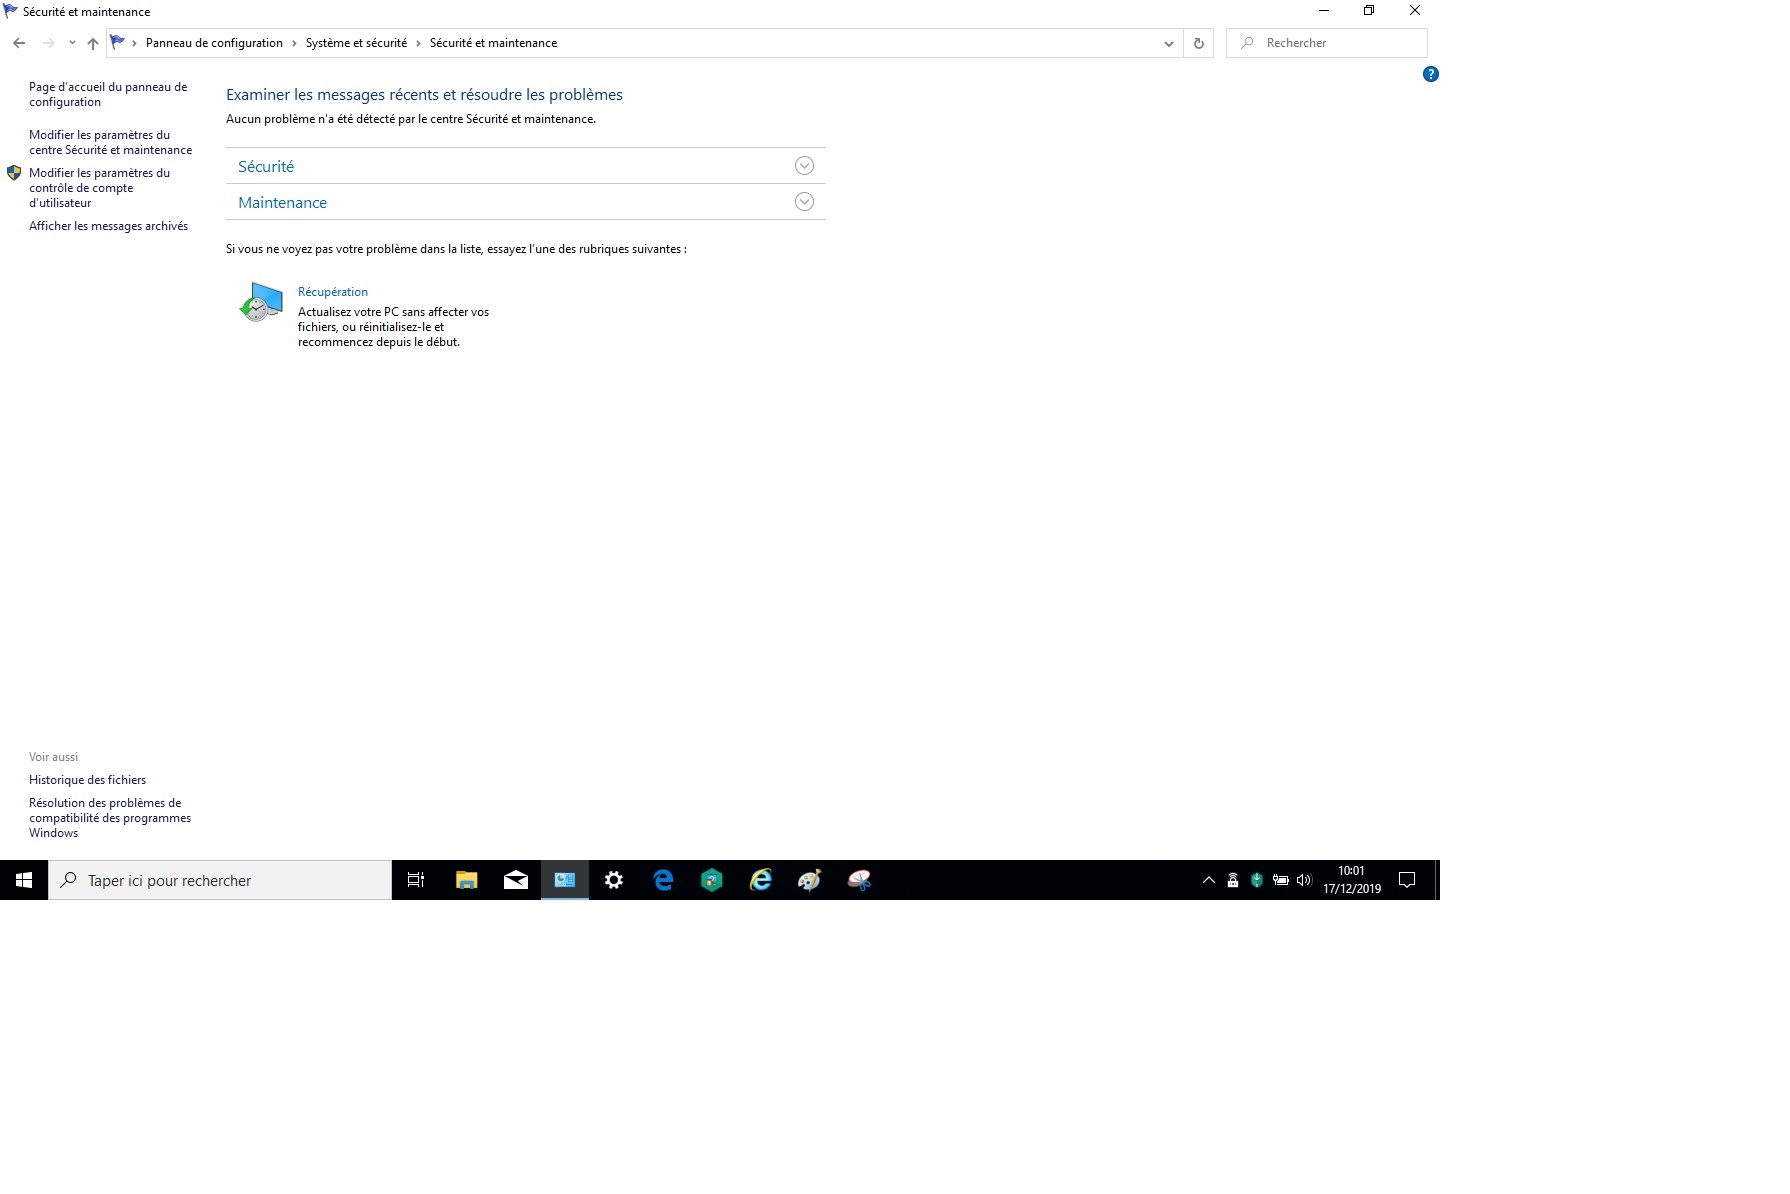Image resolution: width=1790 pixels, height=1194 pixels.
Task: Open breadcrumb arrow after Panneau de configuration
Action: (294, 43)
